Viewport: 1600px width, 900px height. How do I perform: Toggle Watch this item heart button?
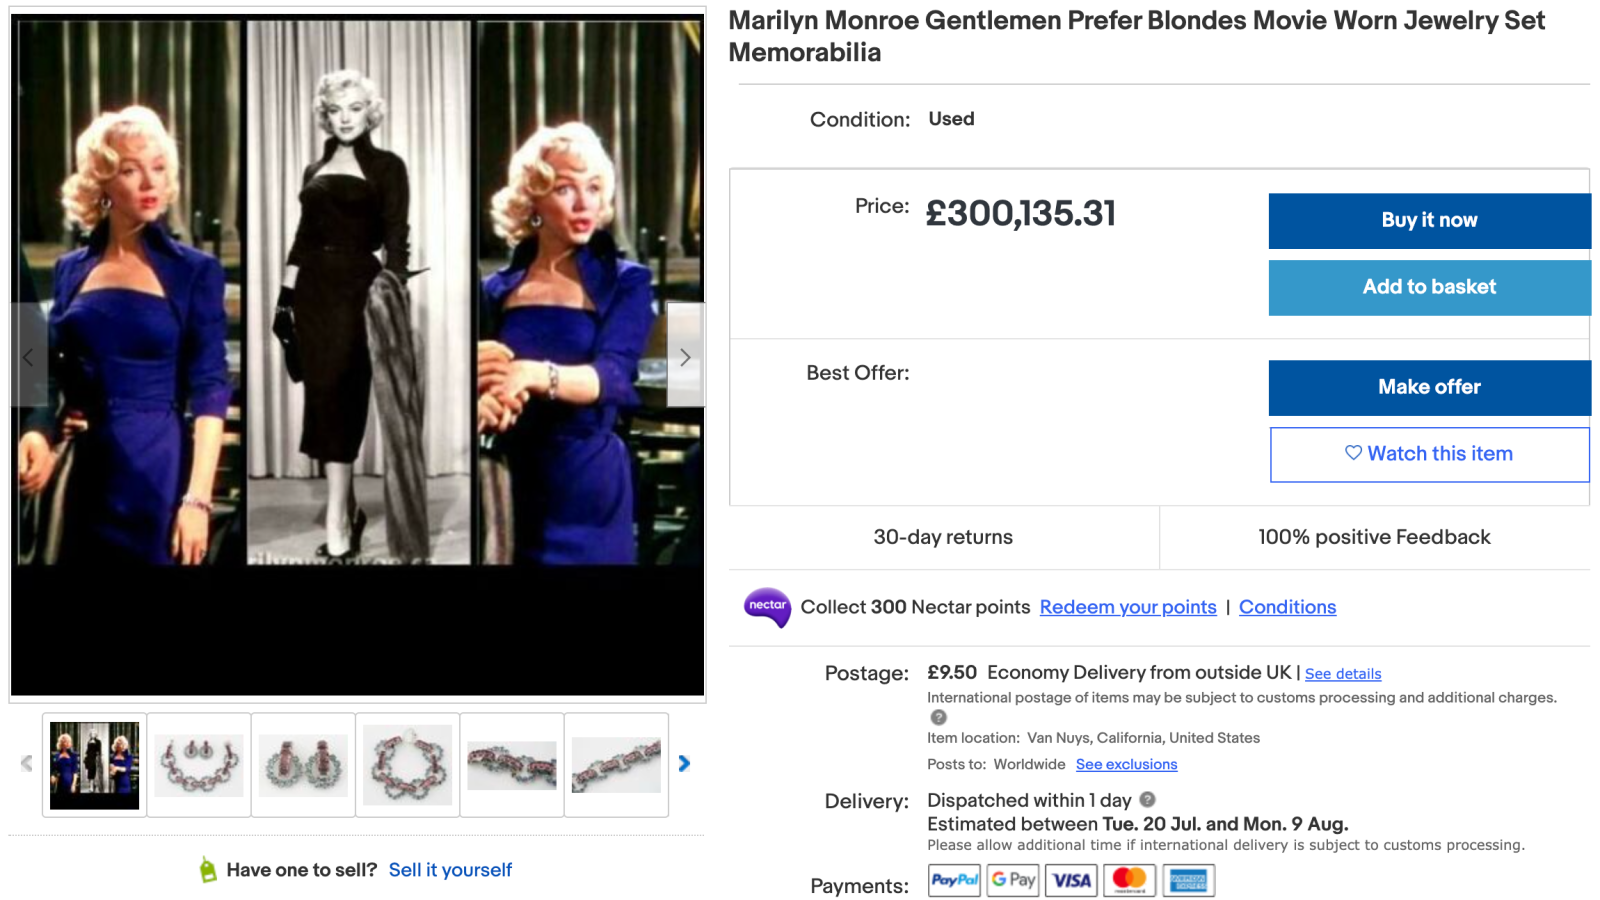click(x=1429, y=454)
